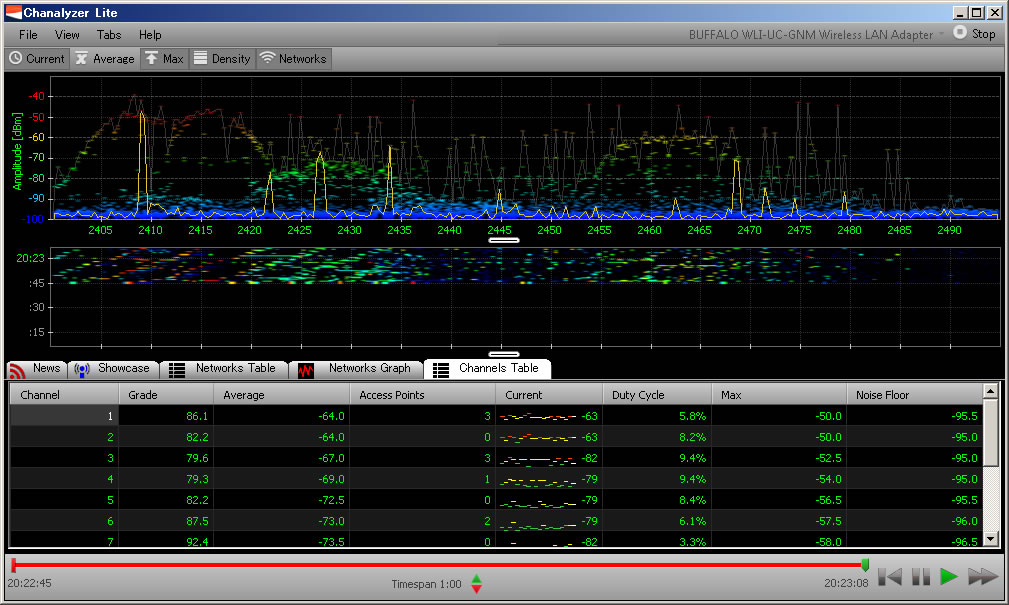Play the spectrum recording
This screenshot has height=605, width=1009.
(x=949, y=577)
